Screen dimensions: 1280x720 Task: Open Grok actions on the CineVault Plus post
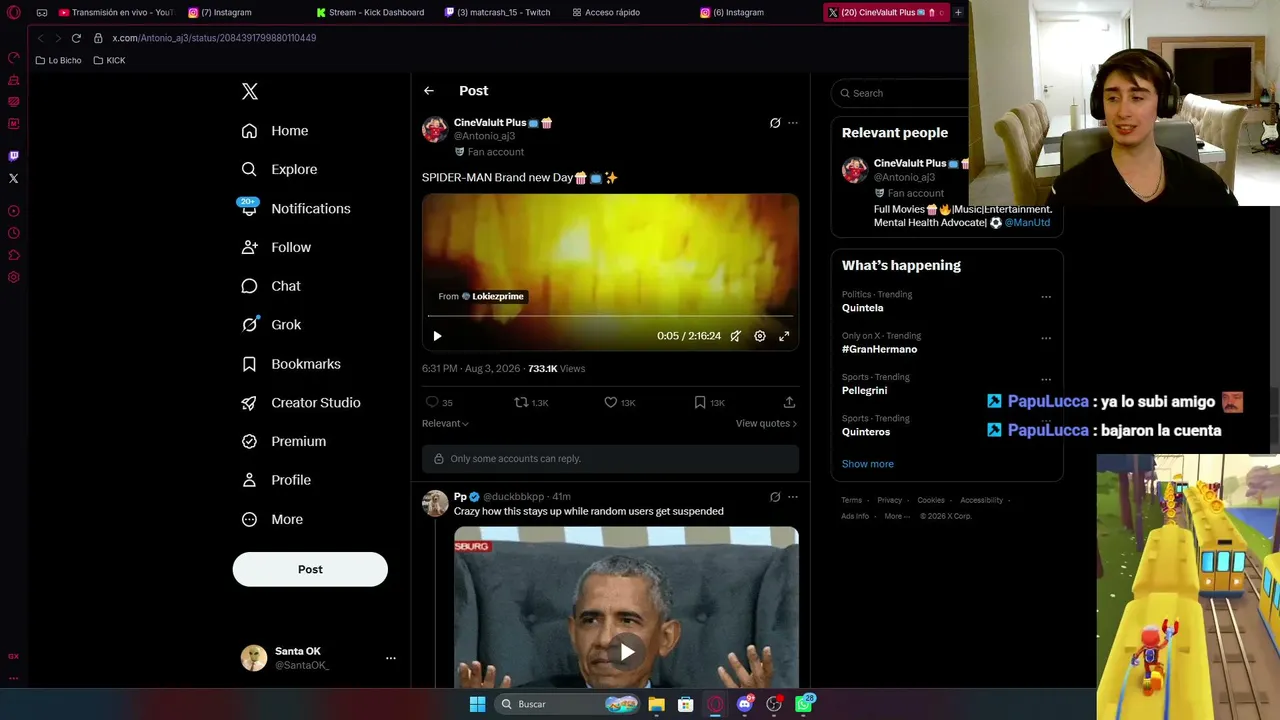coord(775,123)
